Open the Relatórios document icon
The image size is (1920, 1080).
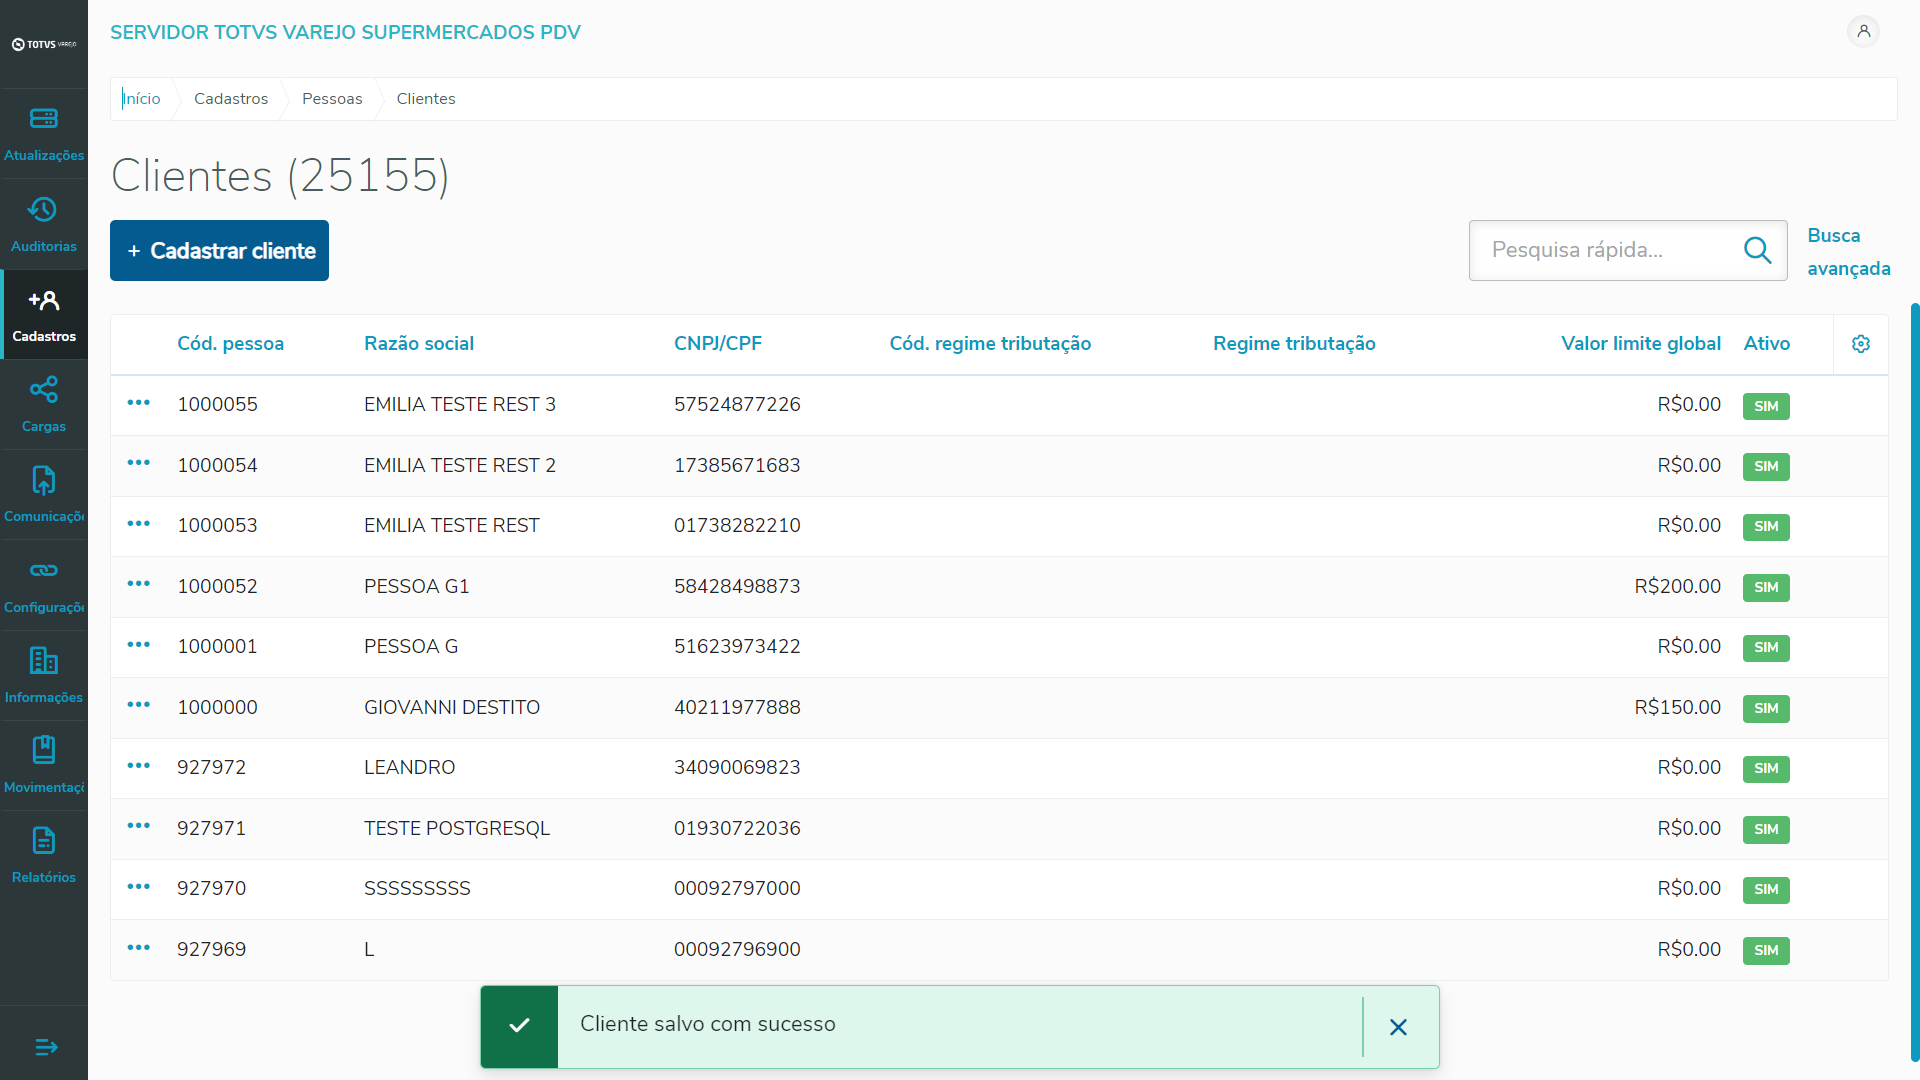pos(43,841)
